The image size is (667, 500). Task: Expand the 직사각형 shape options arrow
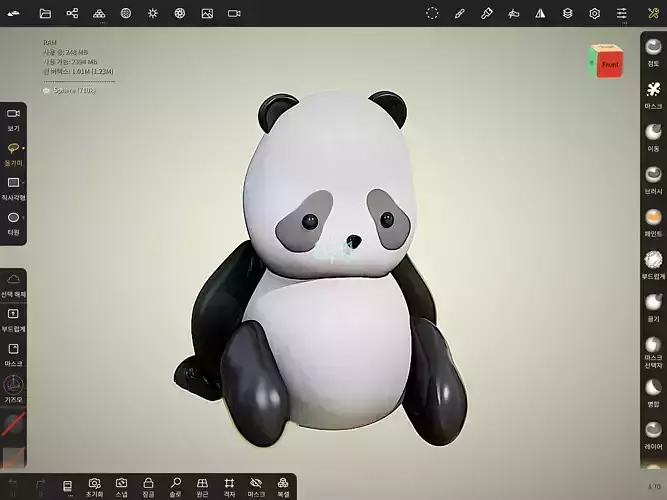[x=23, y=183]
